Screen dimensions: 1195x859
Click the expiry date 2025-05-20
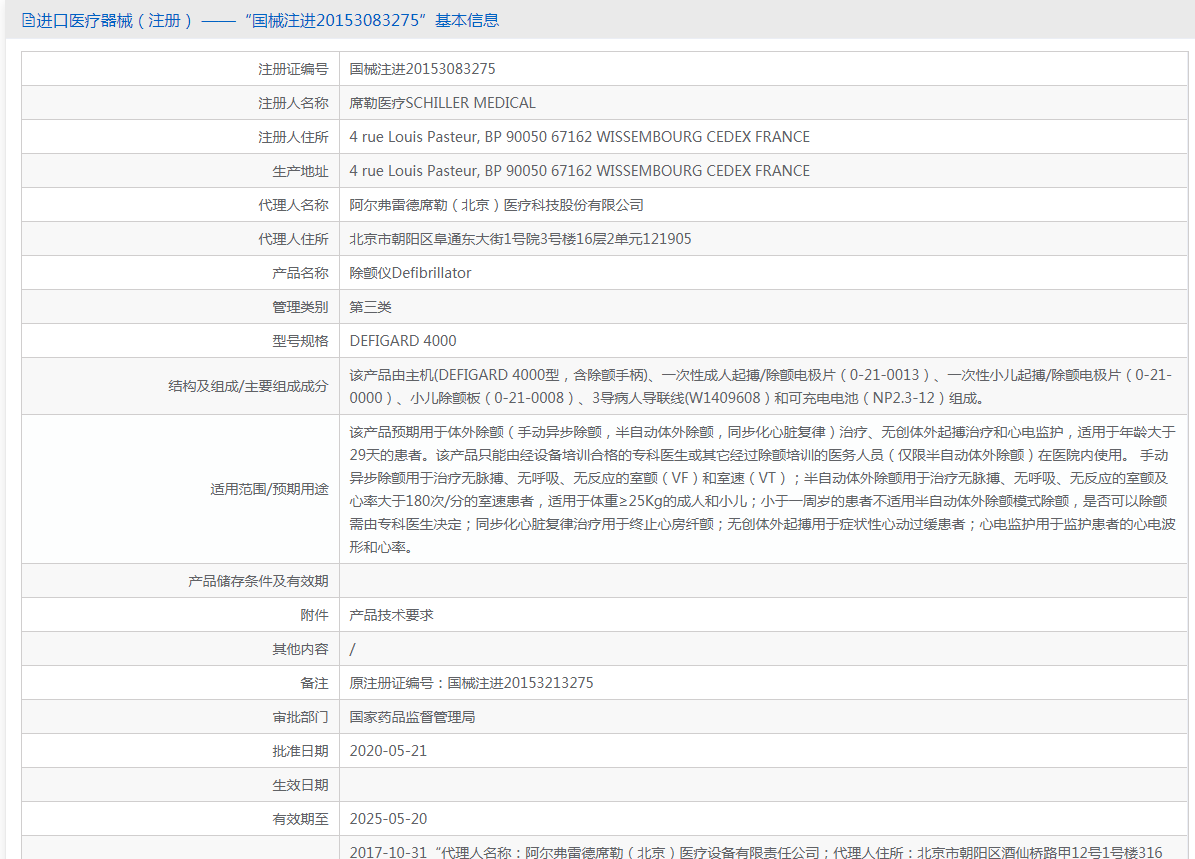(388, 819)
